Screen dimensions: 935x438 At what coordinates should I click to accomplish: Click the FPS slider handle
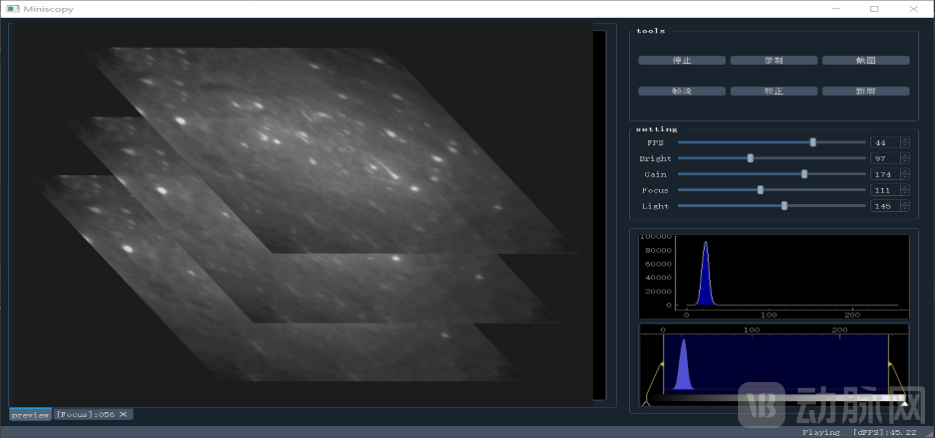pyautogui.click(x=813, y=142)
